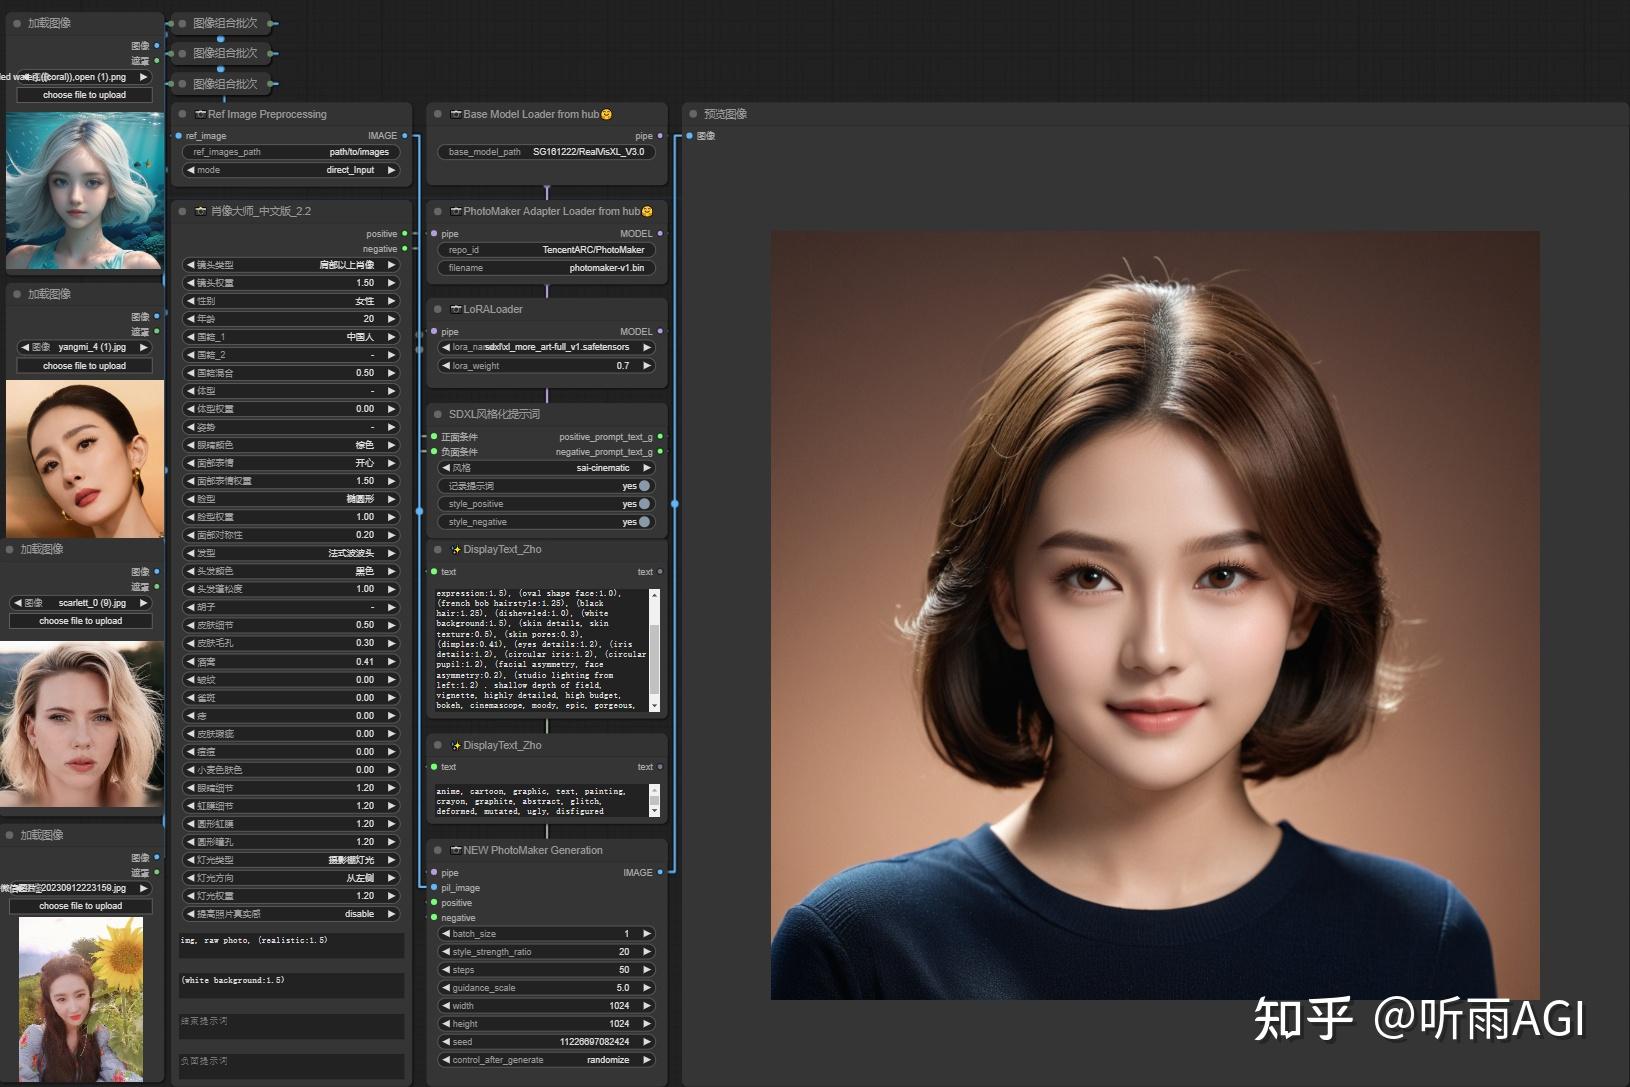This screenshot has height=1087, width=1630.
Task: Toggle the style_positive switch
Action: 644,503
